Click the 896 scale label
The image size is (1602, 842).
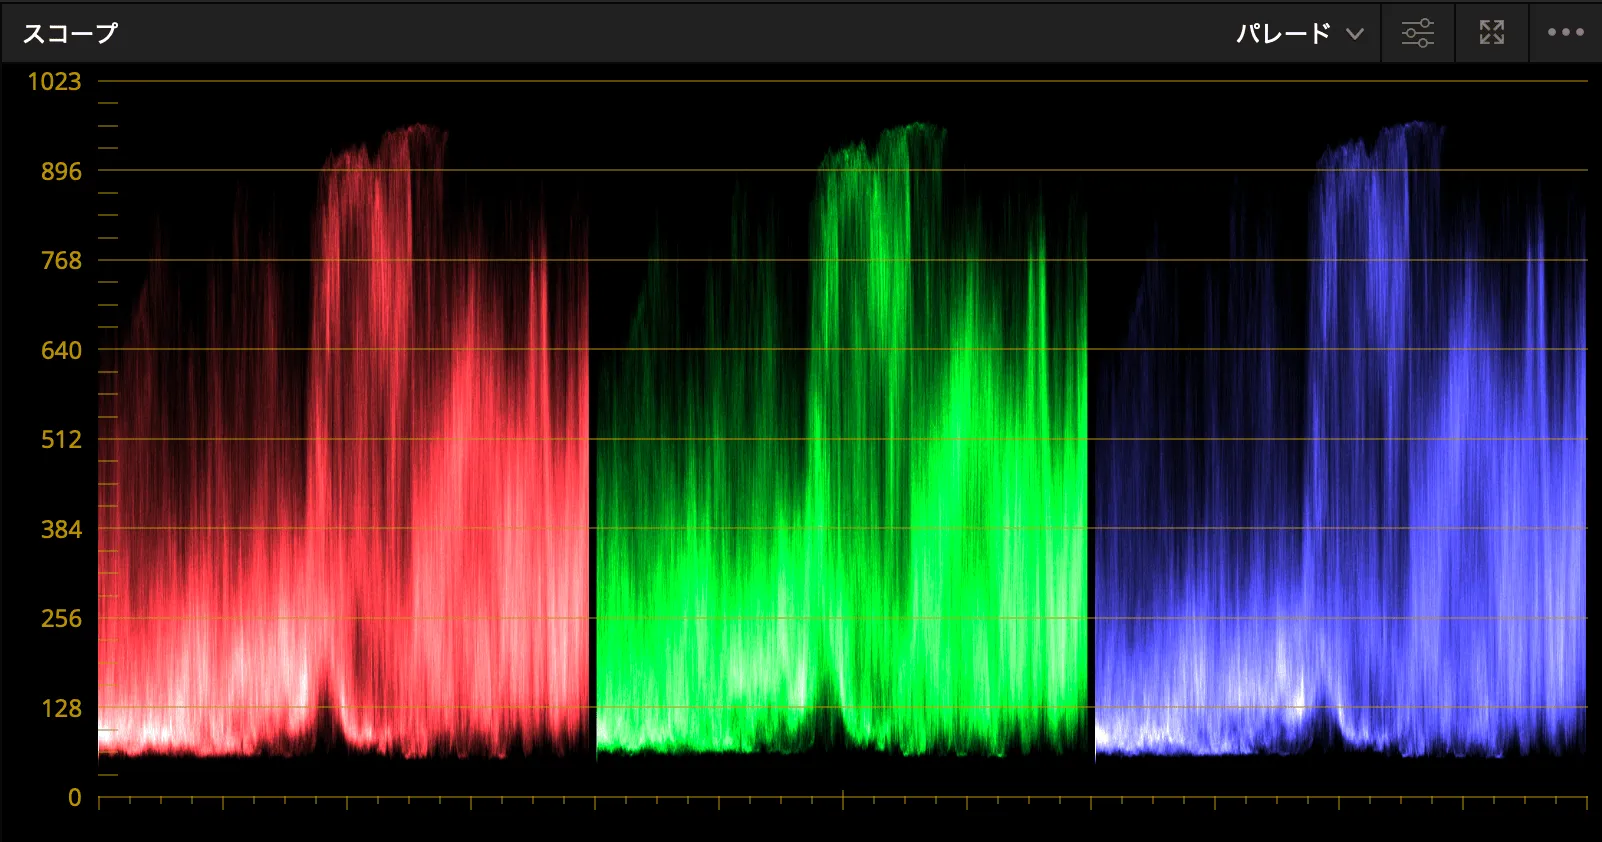click(x=61, y=171)
